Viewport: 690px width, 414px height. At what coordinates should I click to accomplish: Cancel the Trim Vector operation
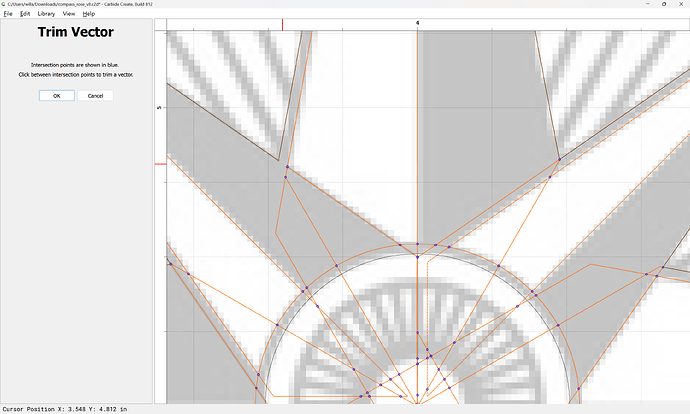tap(95, 95)
